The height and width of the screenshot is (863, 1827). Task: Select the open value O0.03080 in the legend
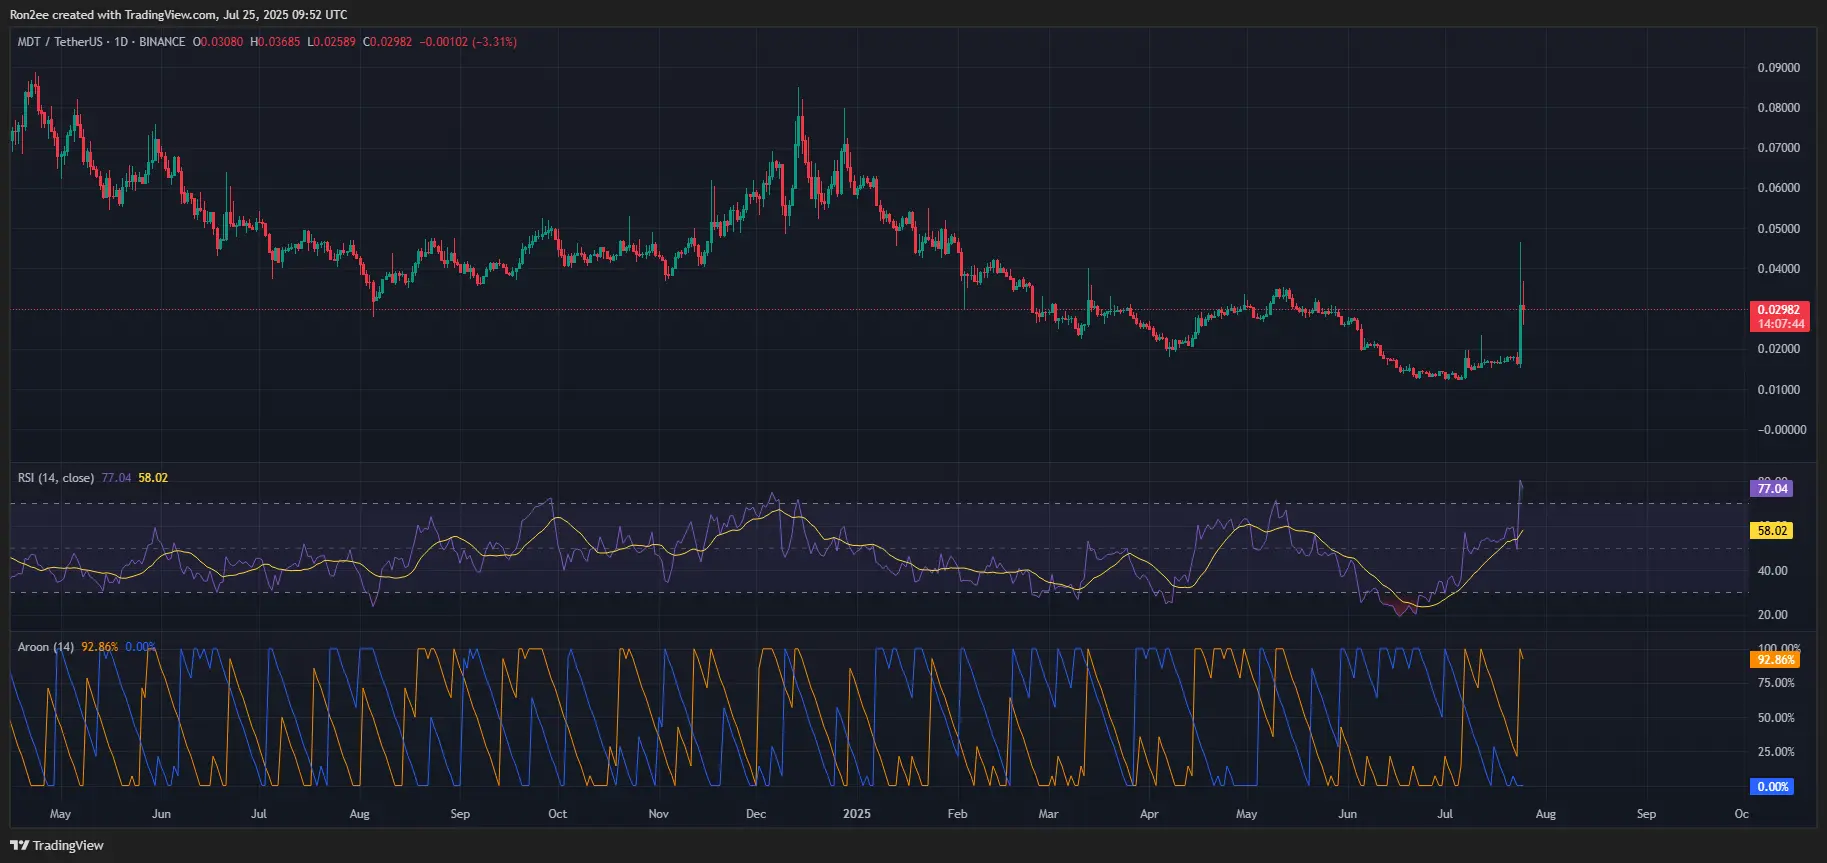[x=218, y=42]
